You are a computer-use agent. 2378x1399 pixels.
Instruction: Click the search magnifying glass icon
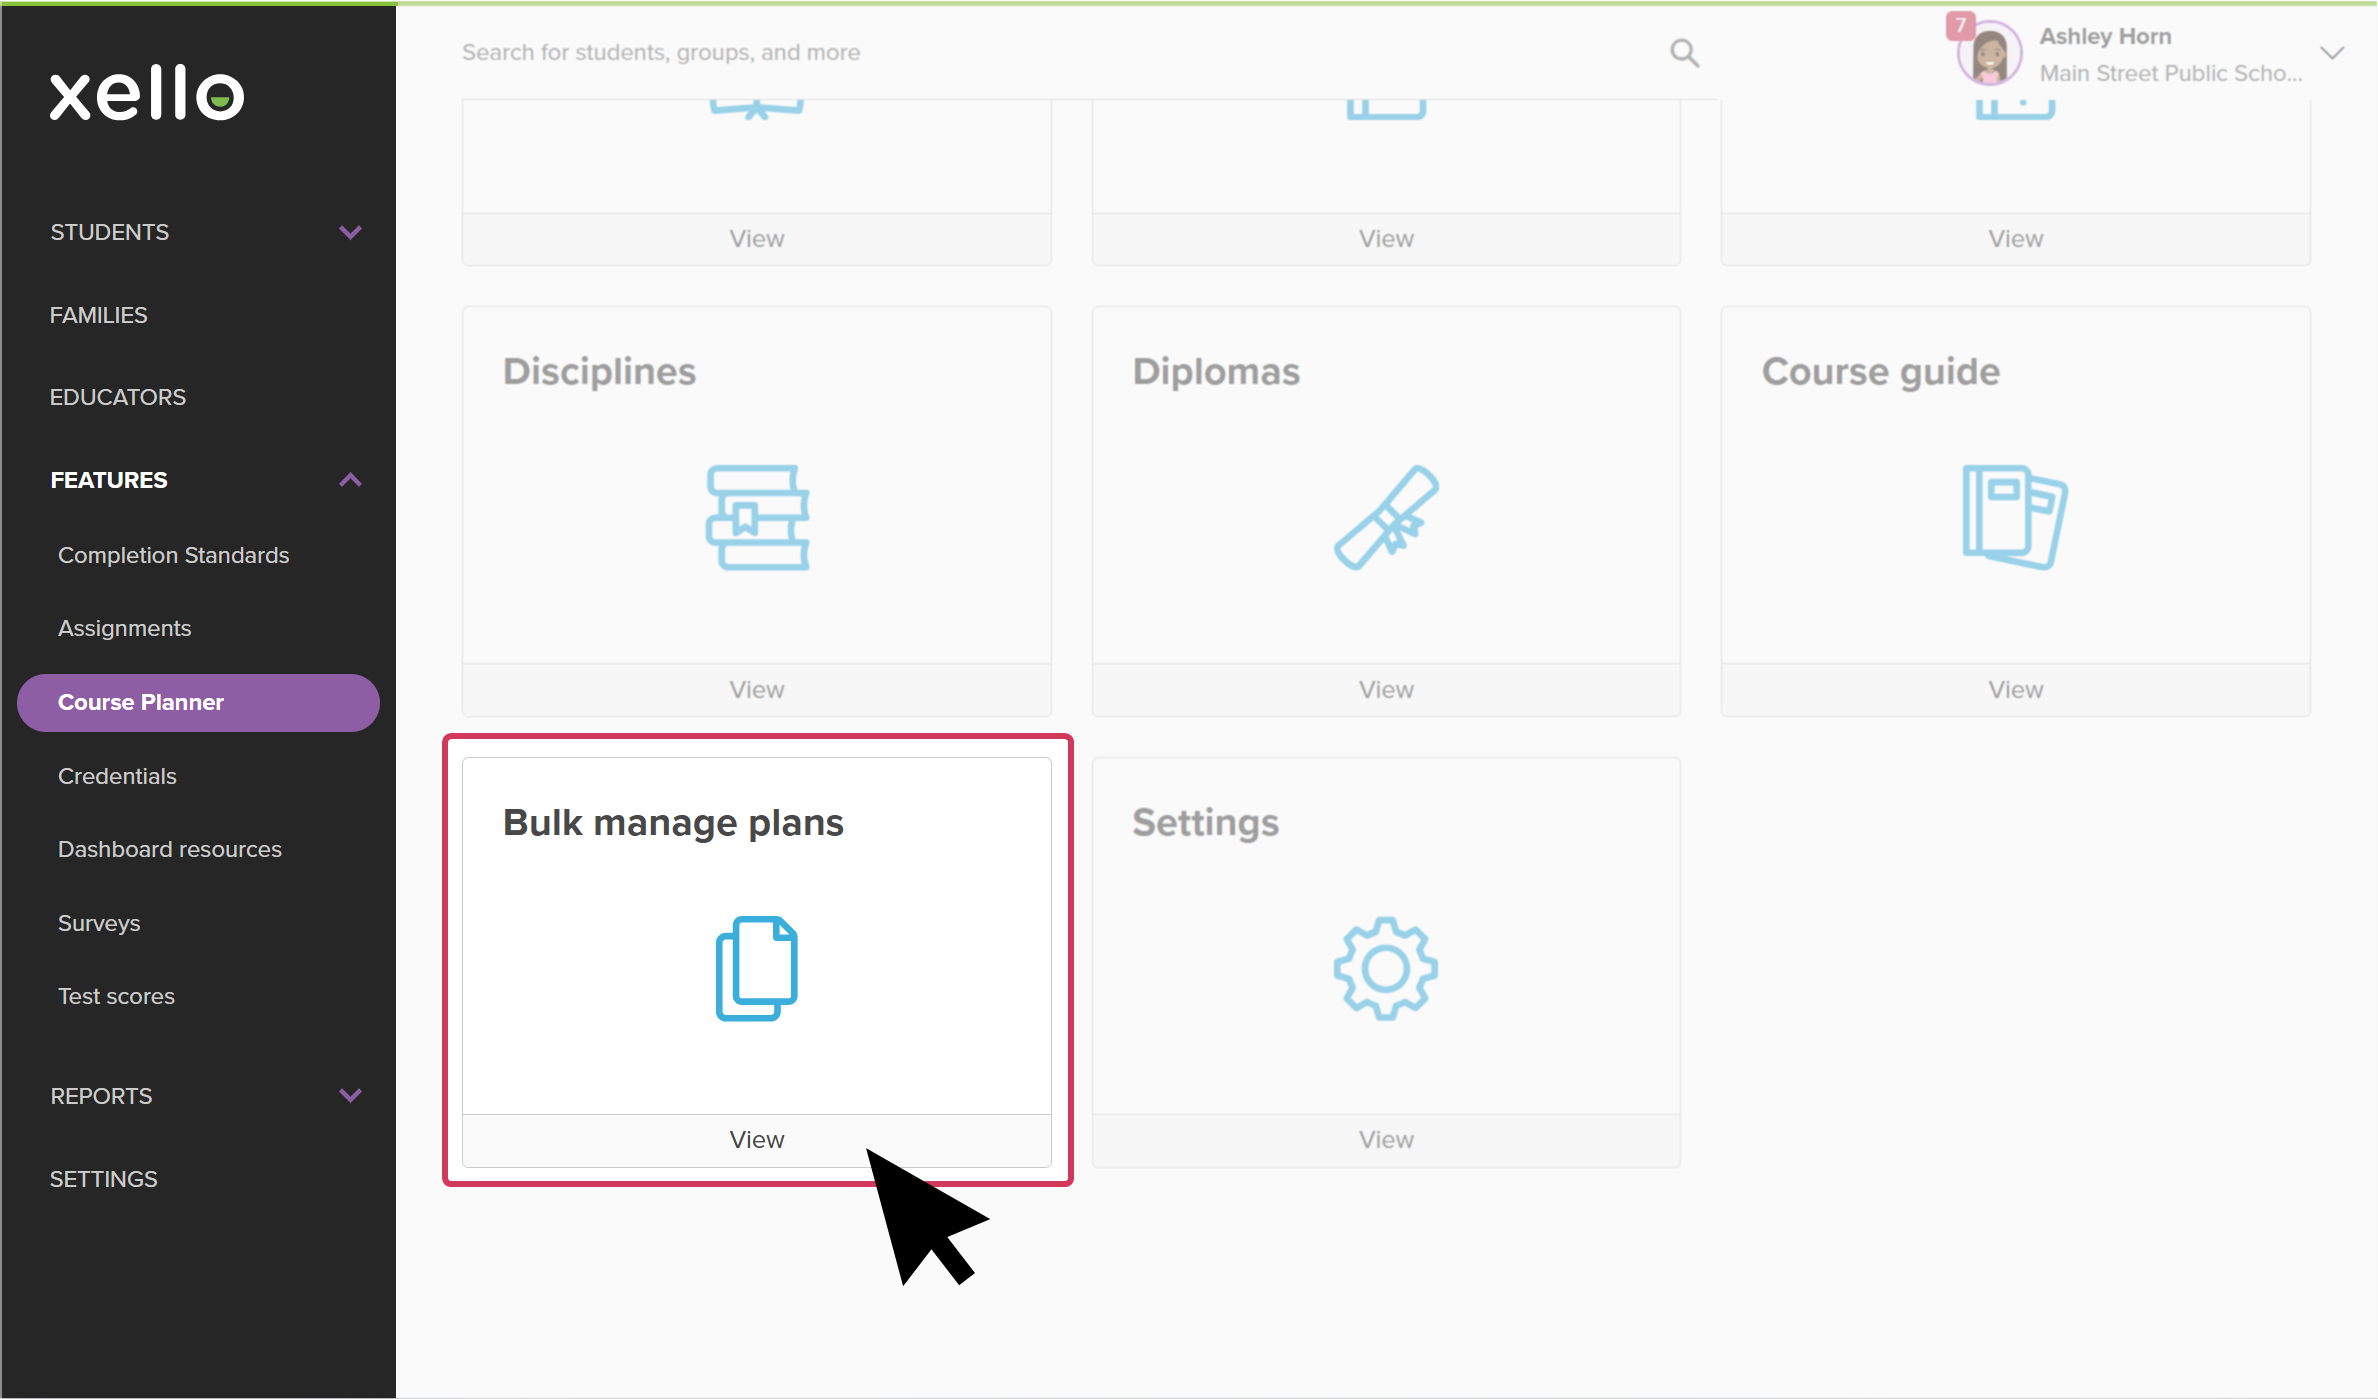point(1684,53)
